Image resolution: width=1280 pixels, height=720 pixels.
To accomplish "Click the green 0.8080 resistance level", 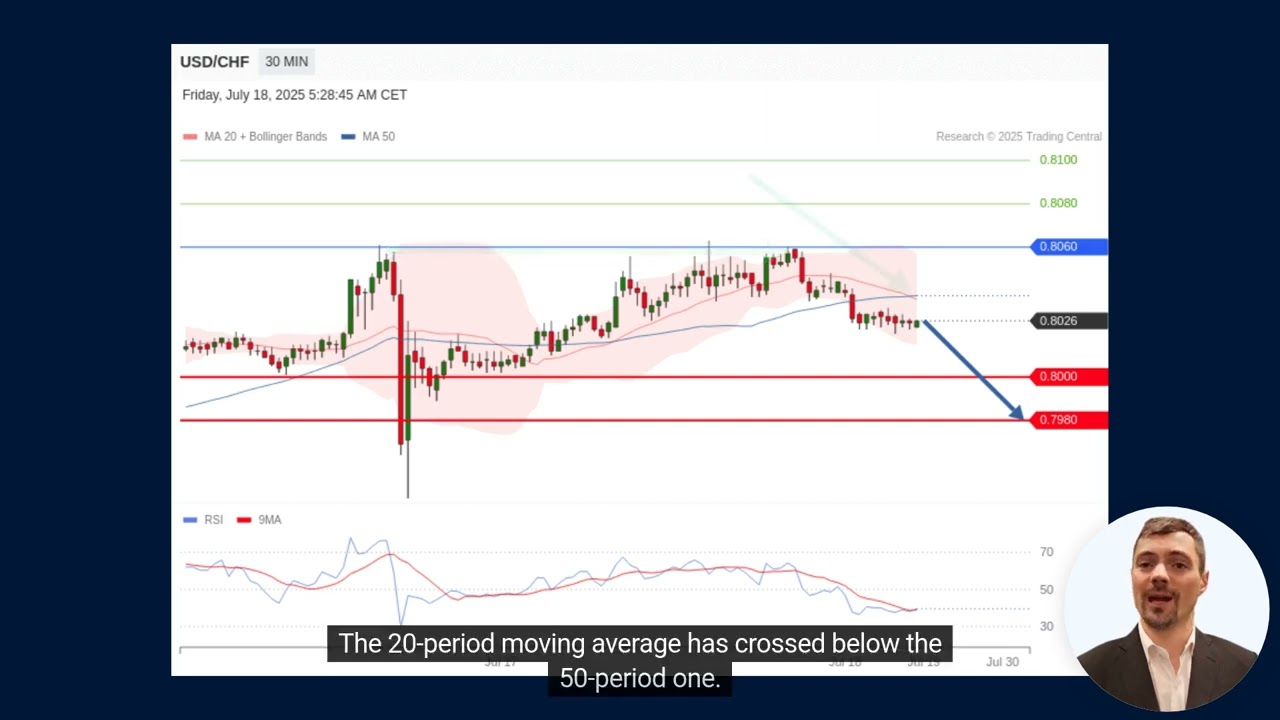I will pyautogui.click(x=1058, y=203).
